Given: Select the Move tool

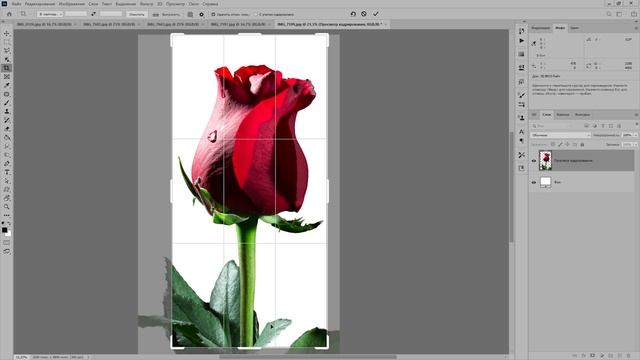Looking at the screenshot, I should (x=7, y=33).
